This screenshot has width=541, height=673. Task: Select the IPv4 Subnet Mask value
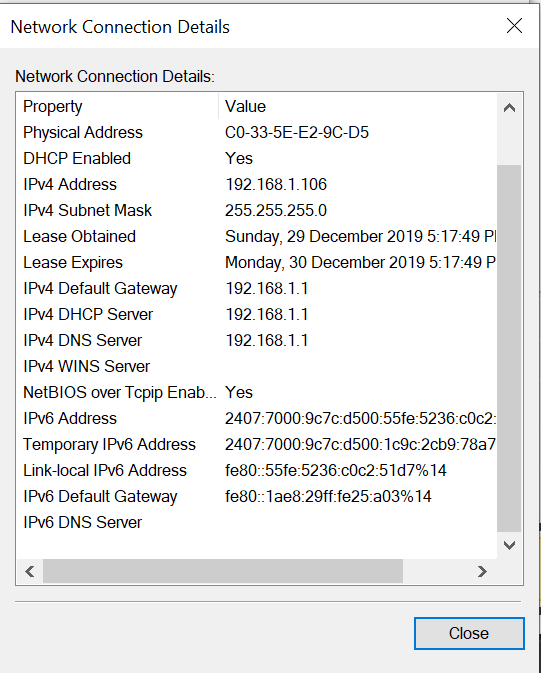[x=276, y=211]
